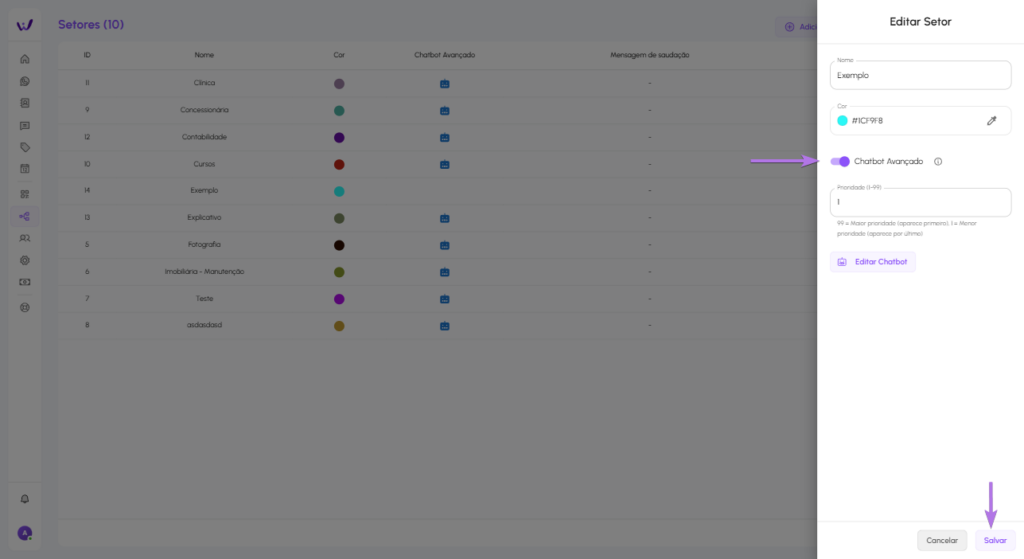
Task: Open the WhatsApp icon in the sidebar
Action: point(25,81)
